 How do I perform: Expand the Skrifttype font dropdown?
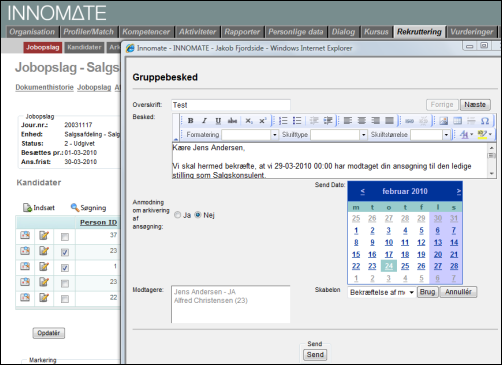coord(339,135)
